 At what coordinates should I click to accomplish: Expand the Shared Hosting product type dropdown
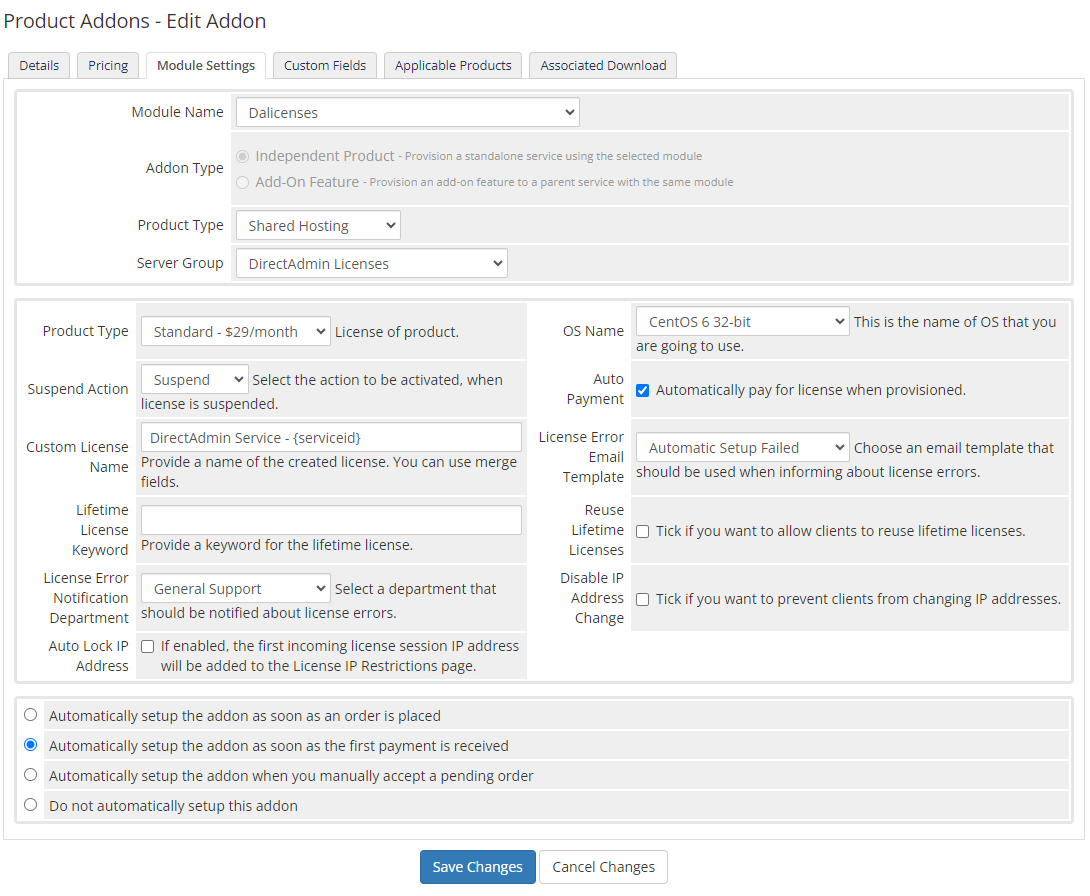pos(318,225)
